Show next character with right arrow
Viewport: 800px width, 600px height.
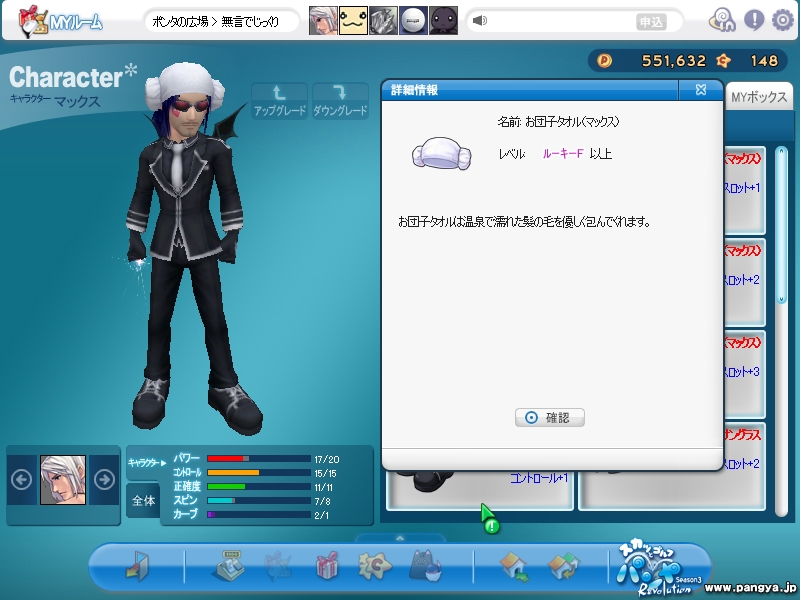click(x=104, y=480)
